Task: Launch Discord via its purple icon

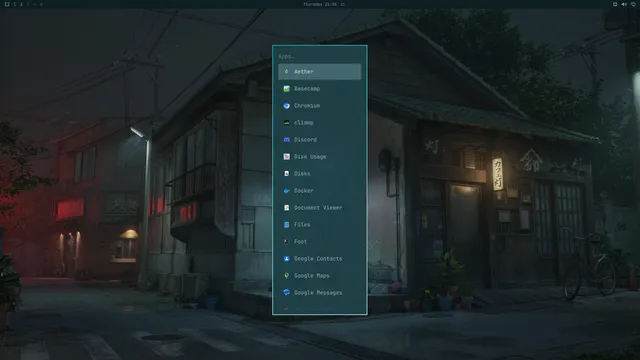Action: (x=287, y=140)
